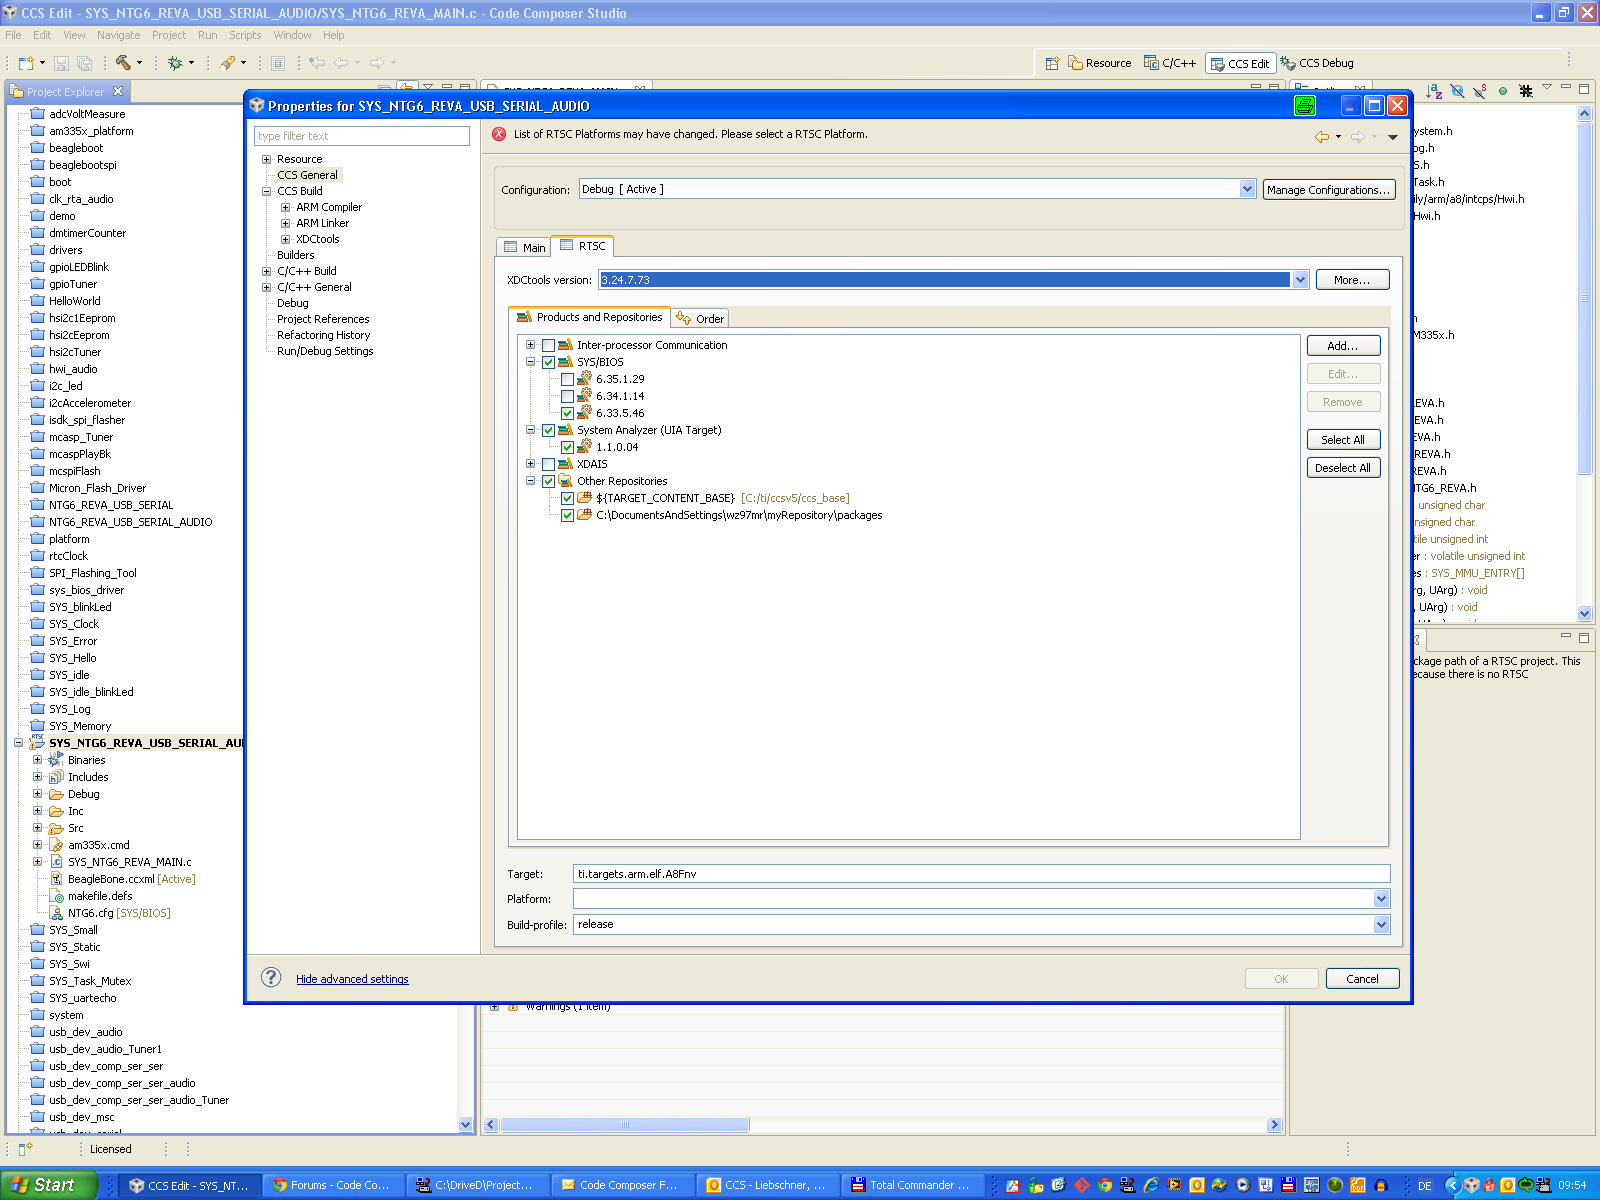
Task: Click the Manage Configurations button
Action: [x=1328, y=190]
